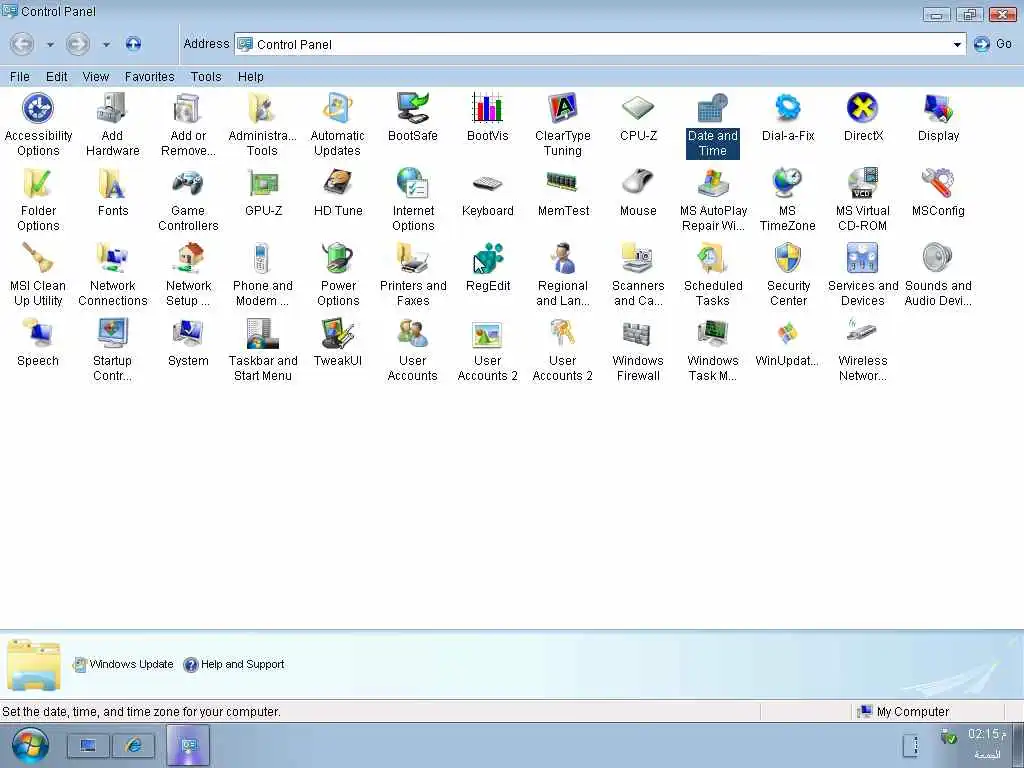1024x768 pixels.
Task: Select Network Connections icon
Action: [x=112, y=259]
